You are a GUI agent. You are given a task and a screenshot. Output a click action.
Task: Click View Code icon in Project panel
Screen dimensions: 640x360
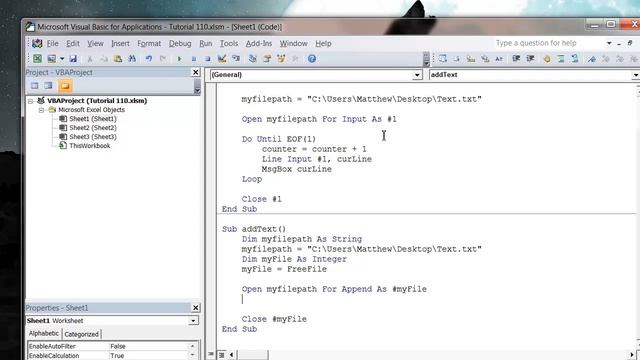pos(35,86)
